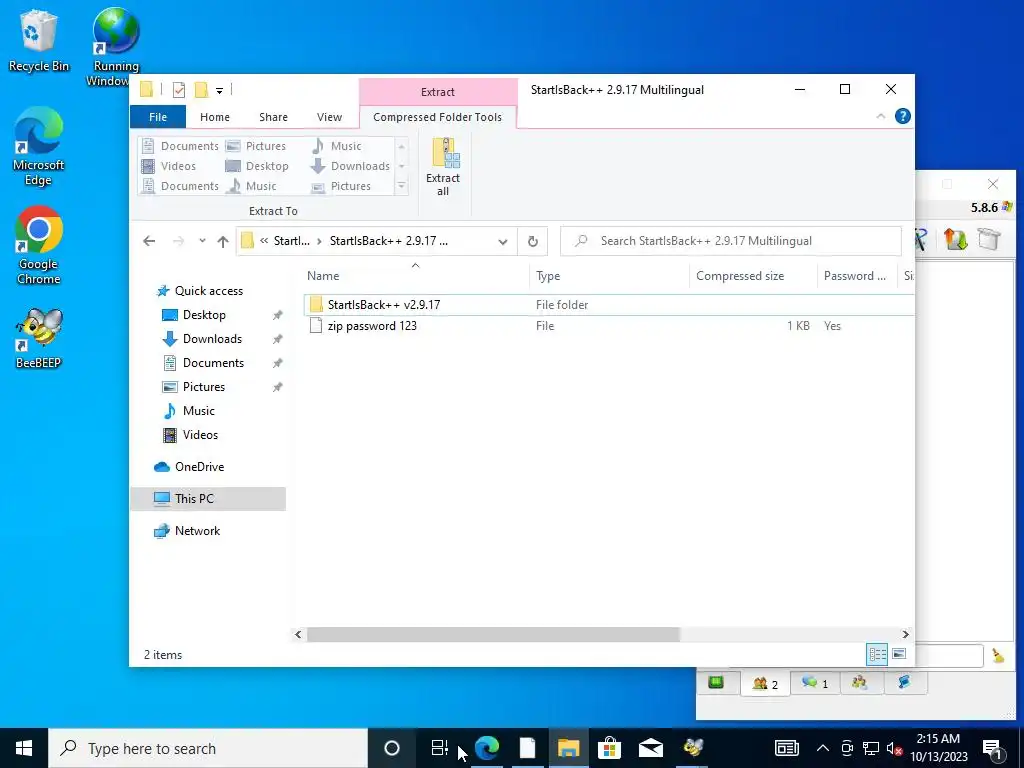
Task: Switch to the View ribbon tab
Action: point(329,117)
